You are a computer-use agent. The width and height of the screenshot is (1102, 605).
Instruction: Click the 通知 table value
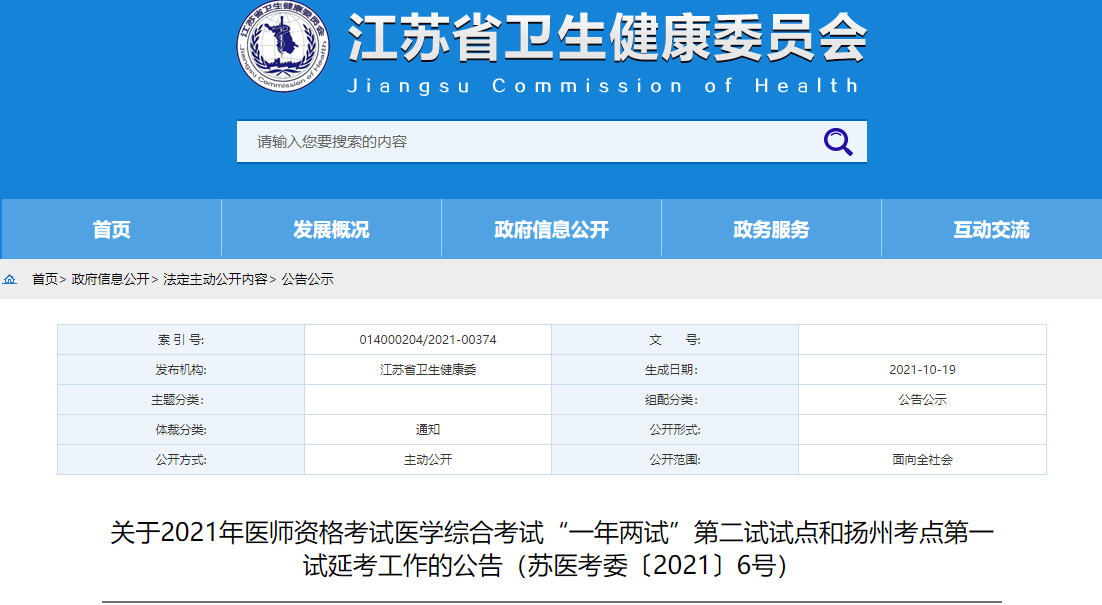[427, 429]
